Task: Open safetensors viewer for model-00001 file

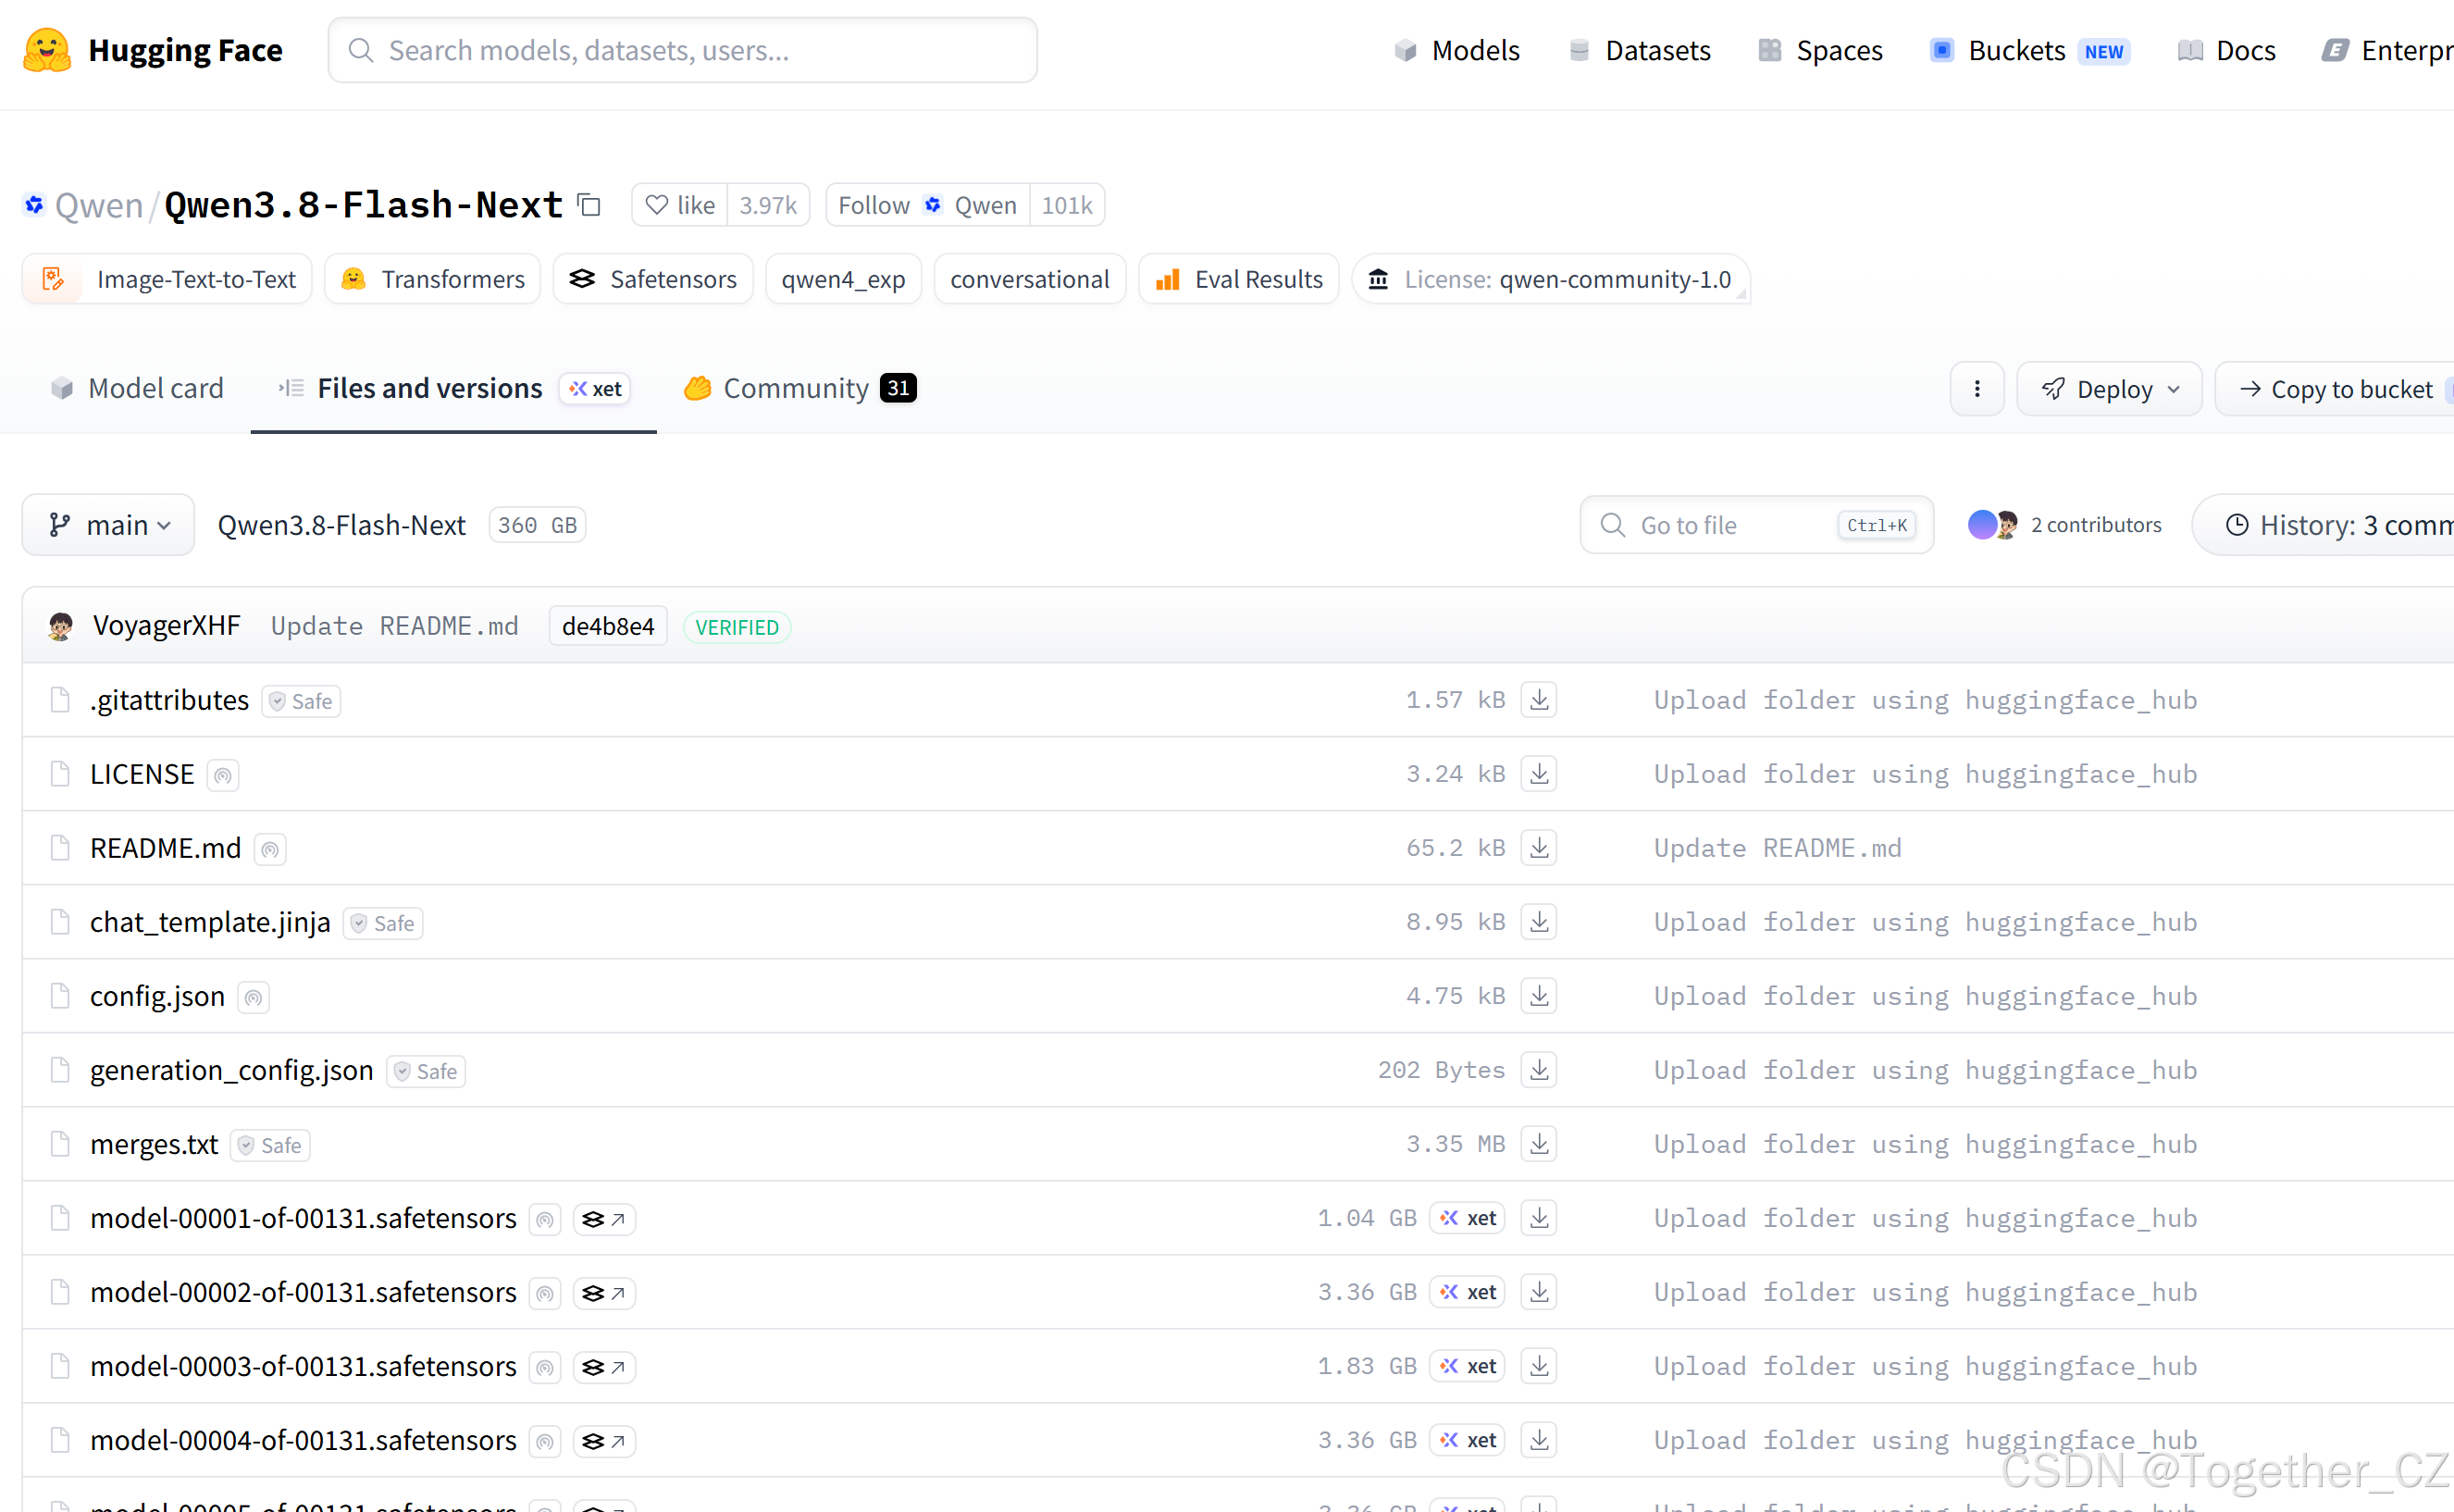Action: [x=604, y=1219]
